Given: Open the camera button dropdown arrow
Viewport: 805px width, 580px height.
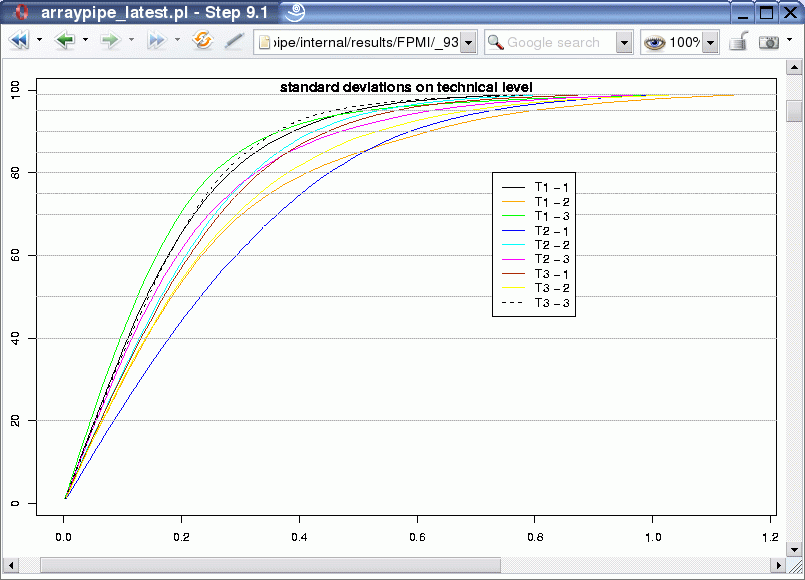Looking at the screenshot, I should [x=790, y=40].
